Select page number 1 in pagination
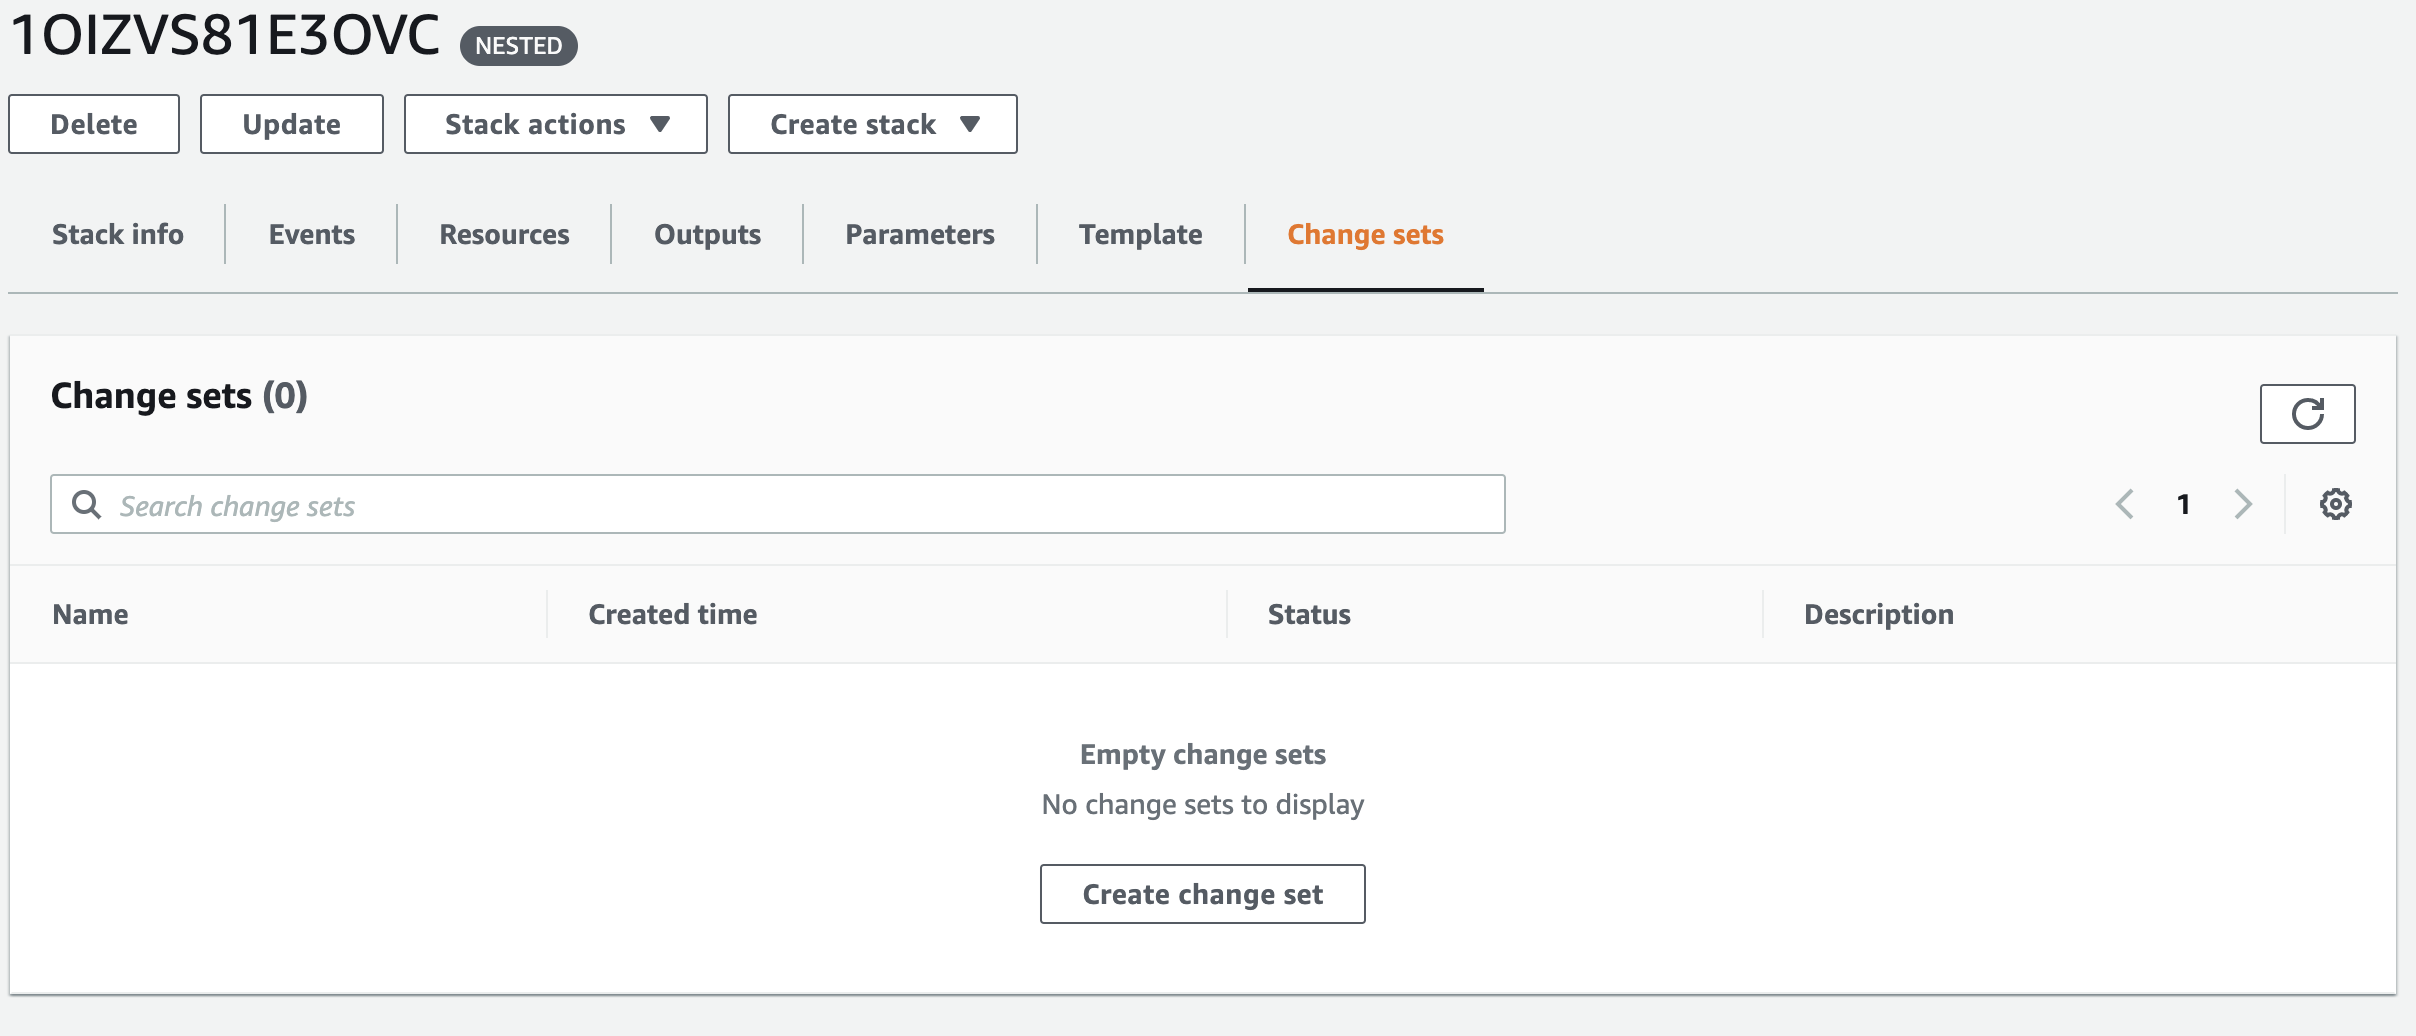The height and width of the screenshot is (1036, 2416). click(x=2184, y=503)
